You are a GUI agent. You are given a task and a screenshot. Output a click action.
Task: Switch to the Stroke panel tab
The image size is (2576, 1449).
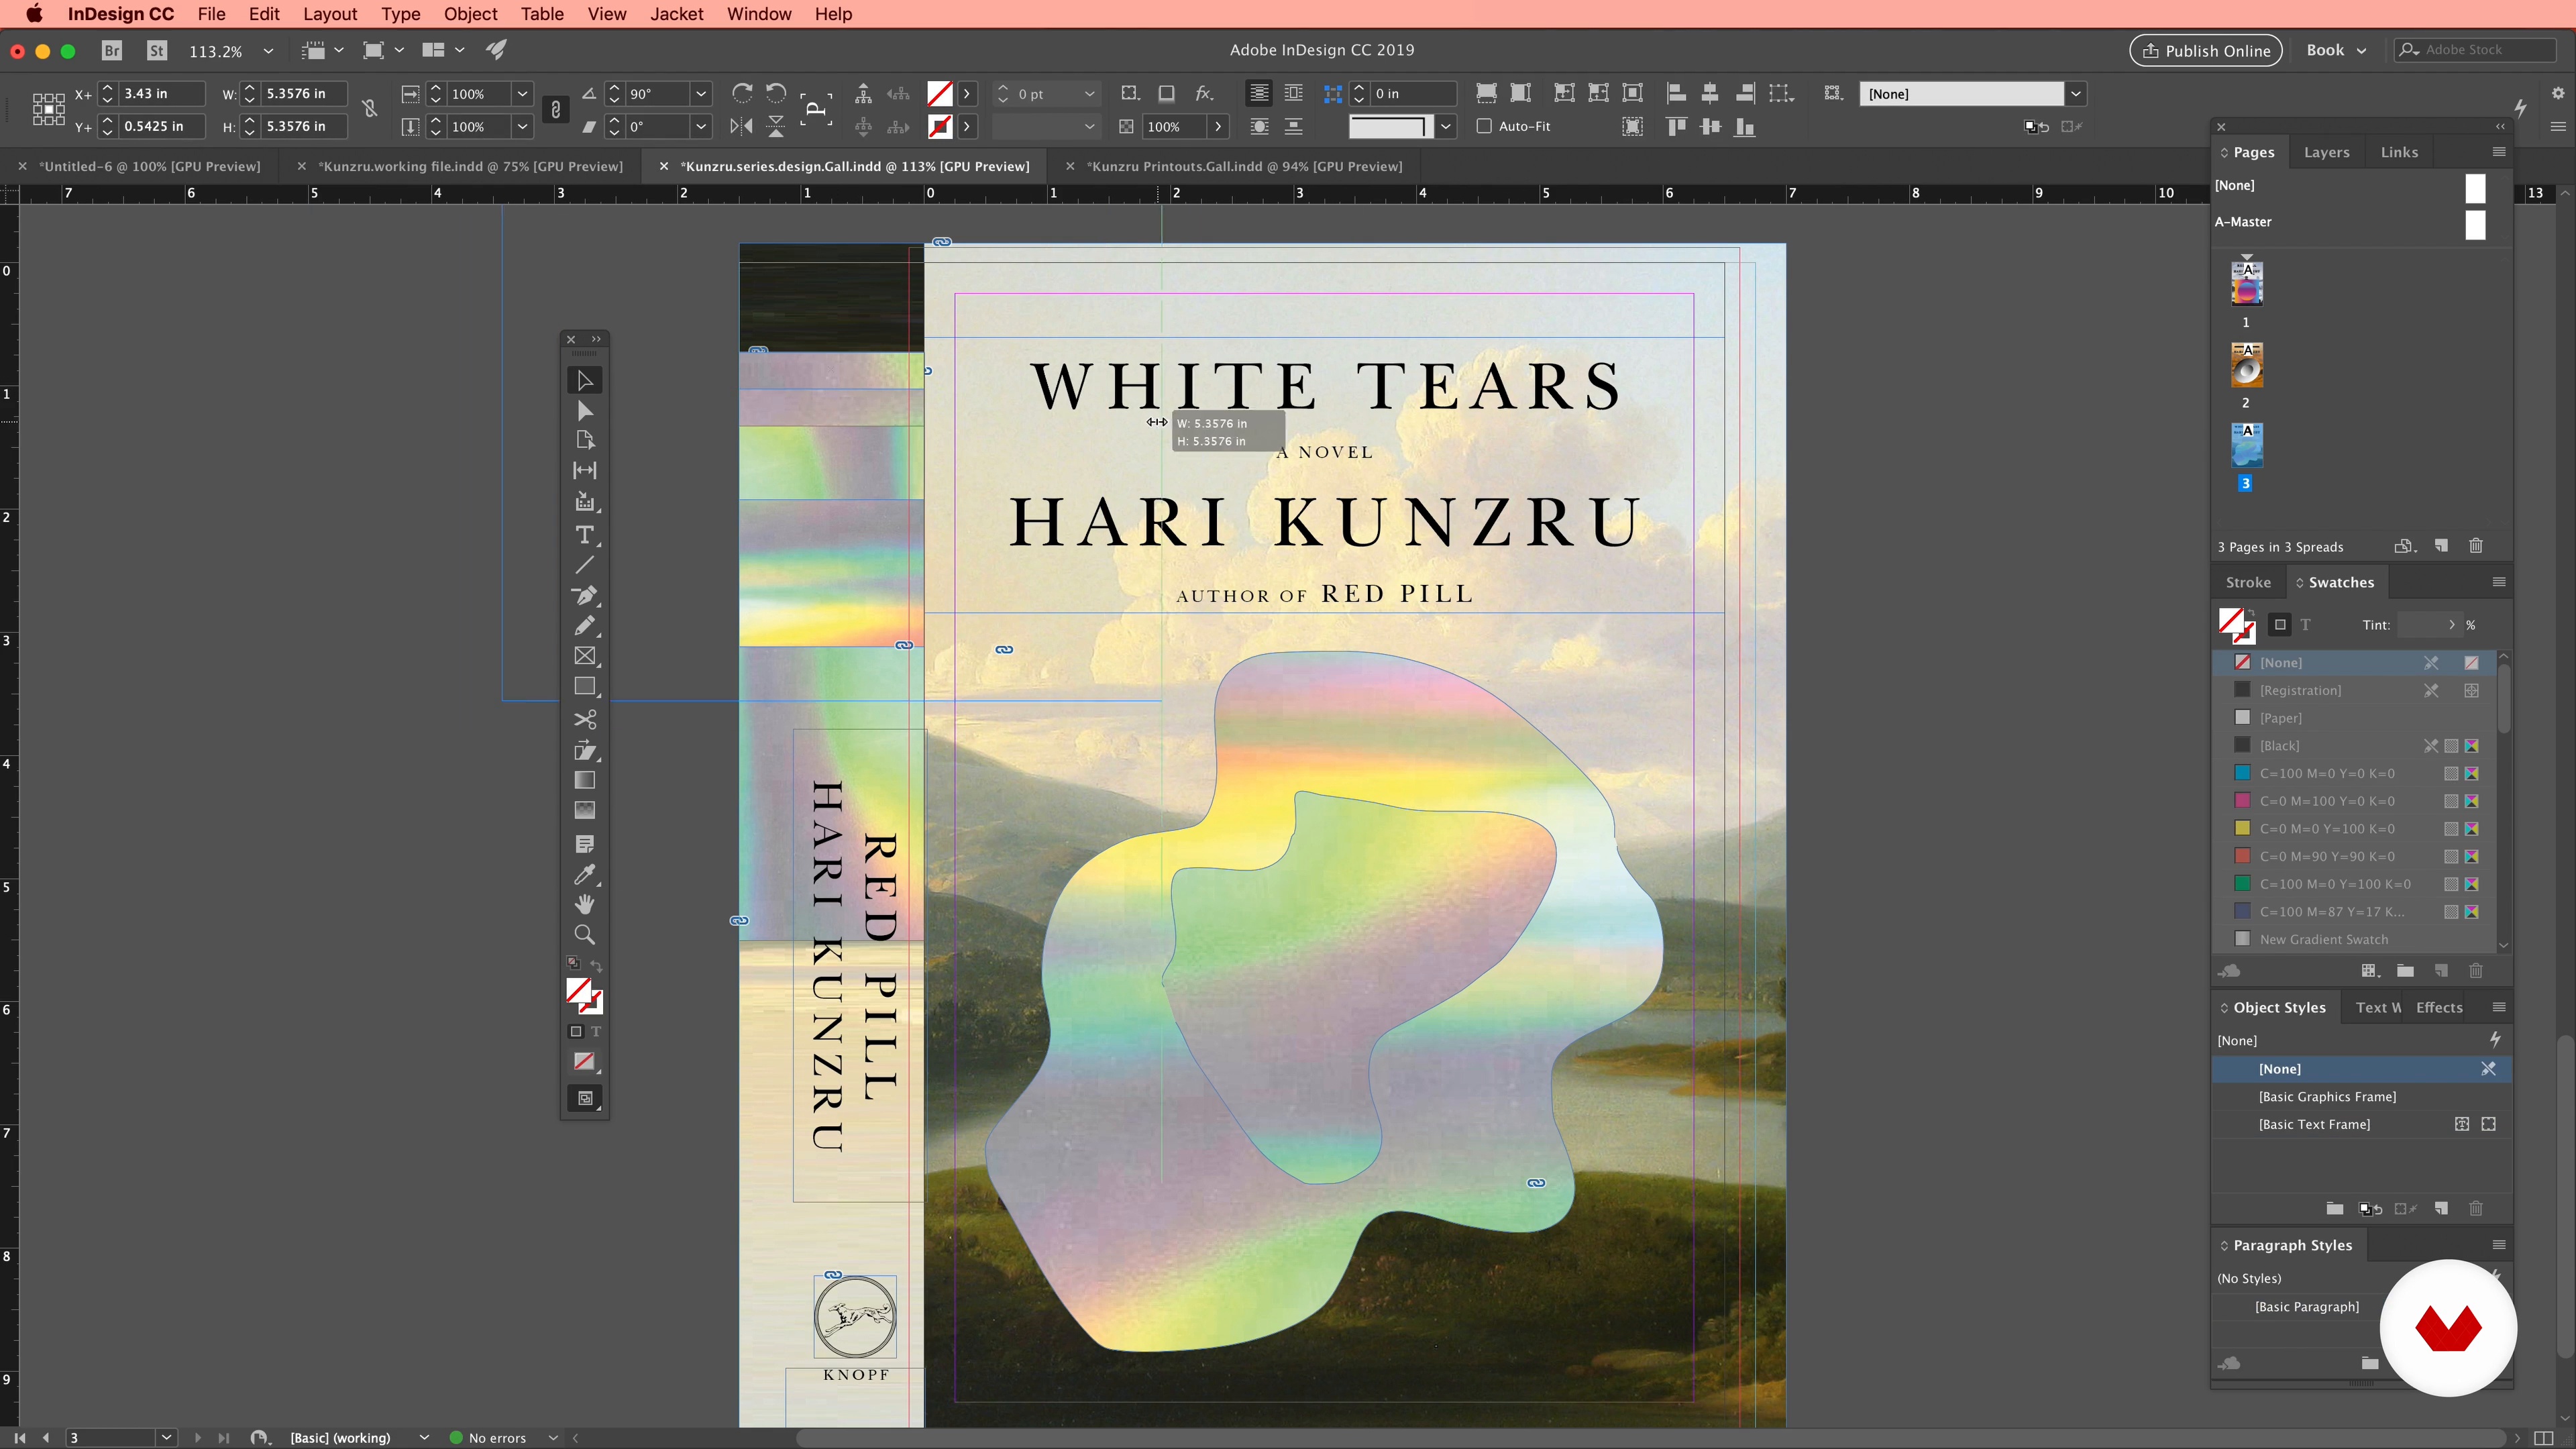click(x=2248, y=582)
